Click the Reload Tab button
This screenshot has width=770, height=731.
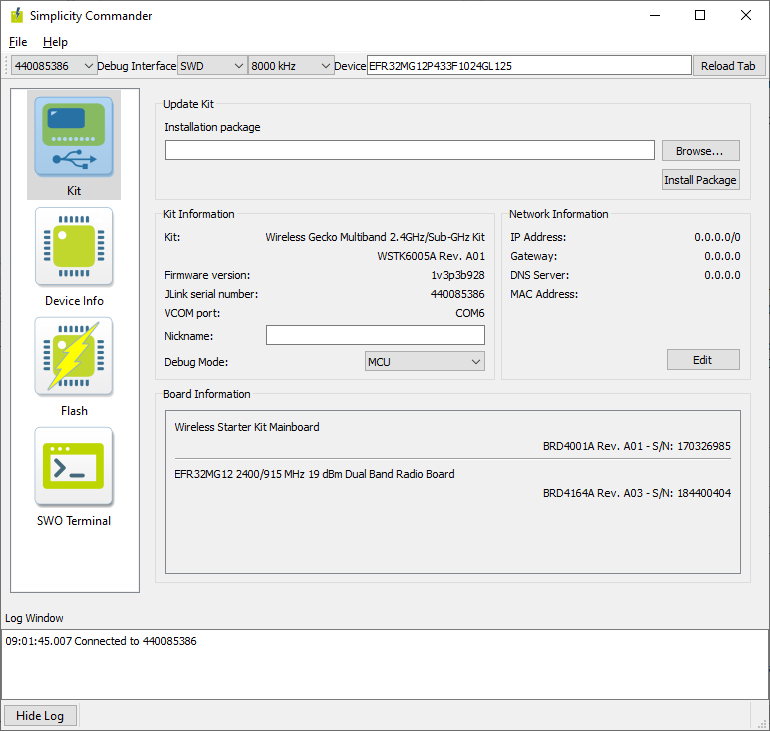[x=729, y=66]
